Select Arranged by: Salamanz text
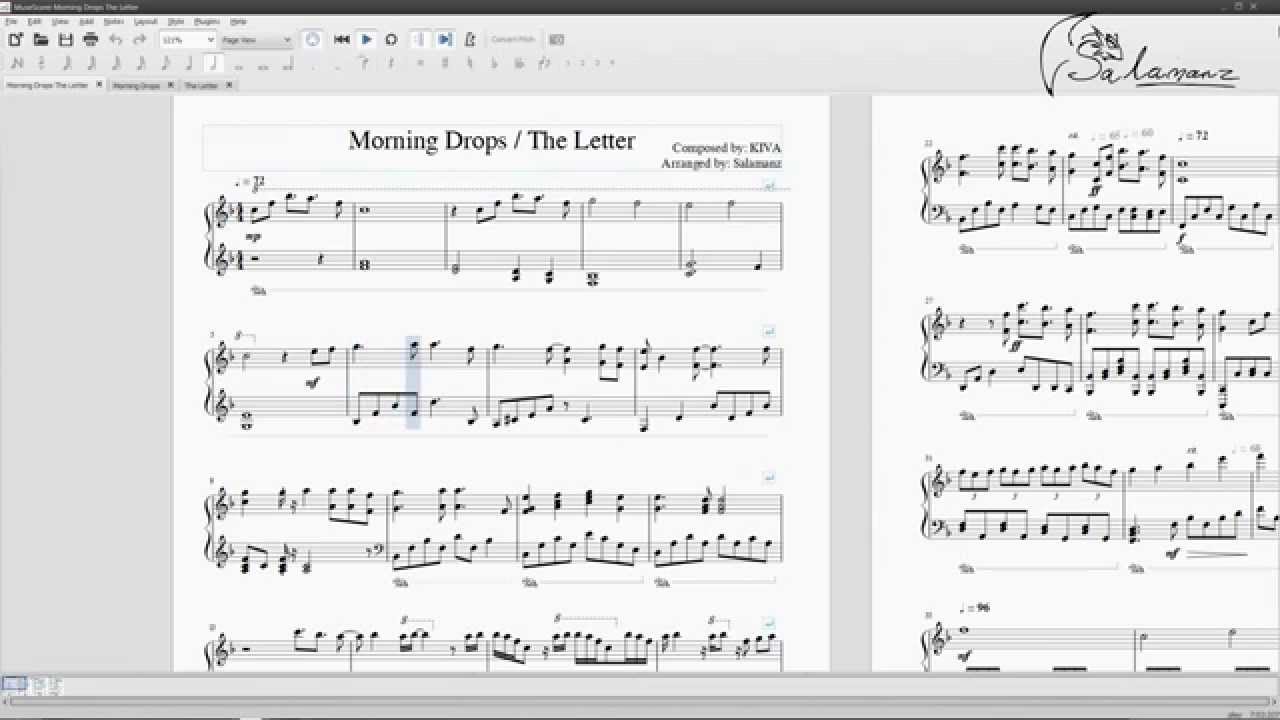Viewport: 1280px width, 720px height. tap(721, 163)
